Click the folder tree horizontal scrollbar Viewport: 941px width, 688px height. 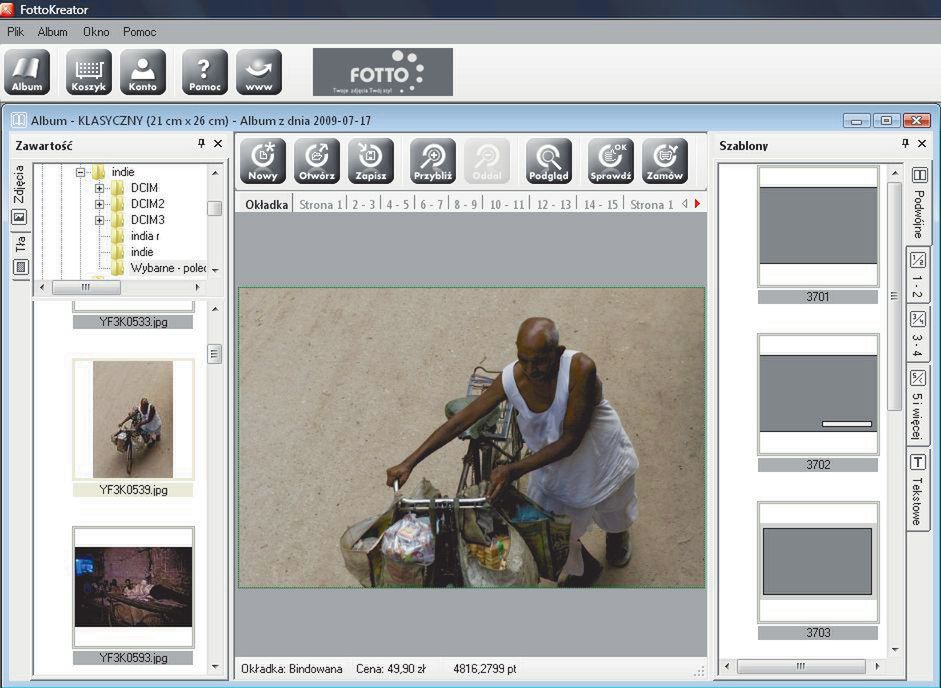pos(85,287)
